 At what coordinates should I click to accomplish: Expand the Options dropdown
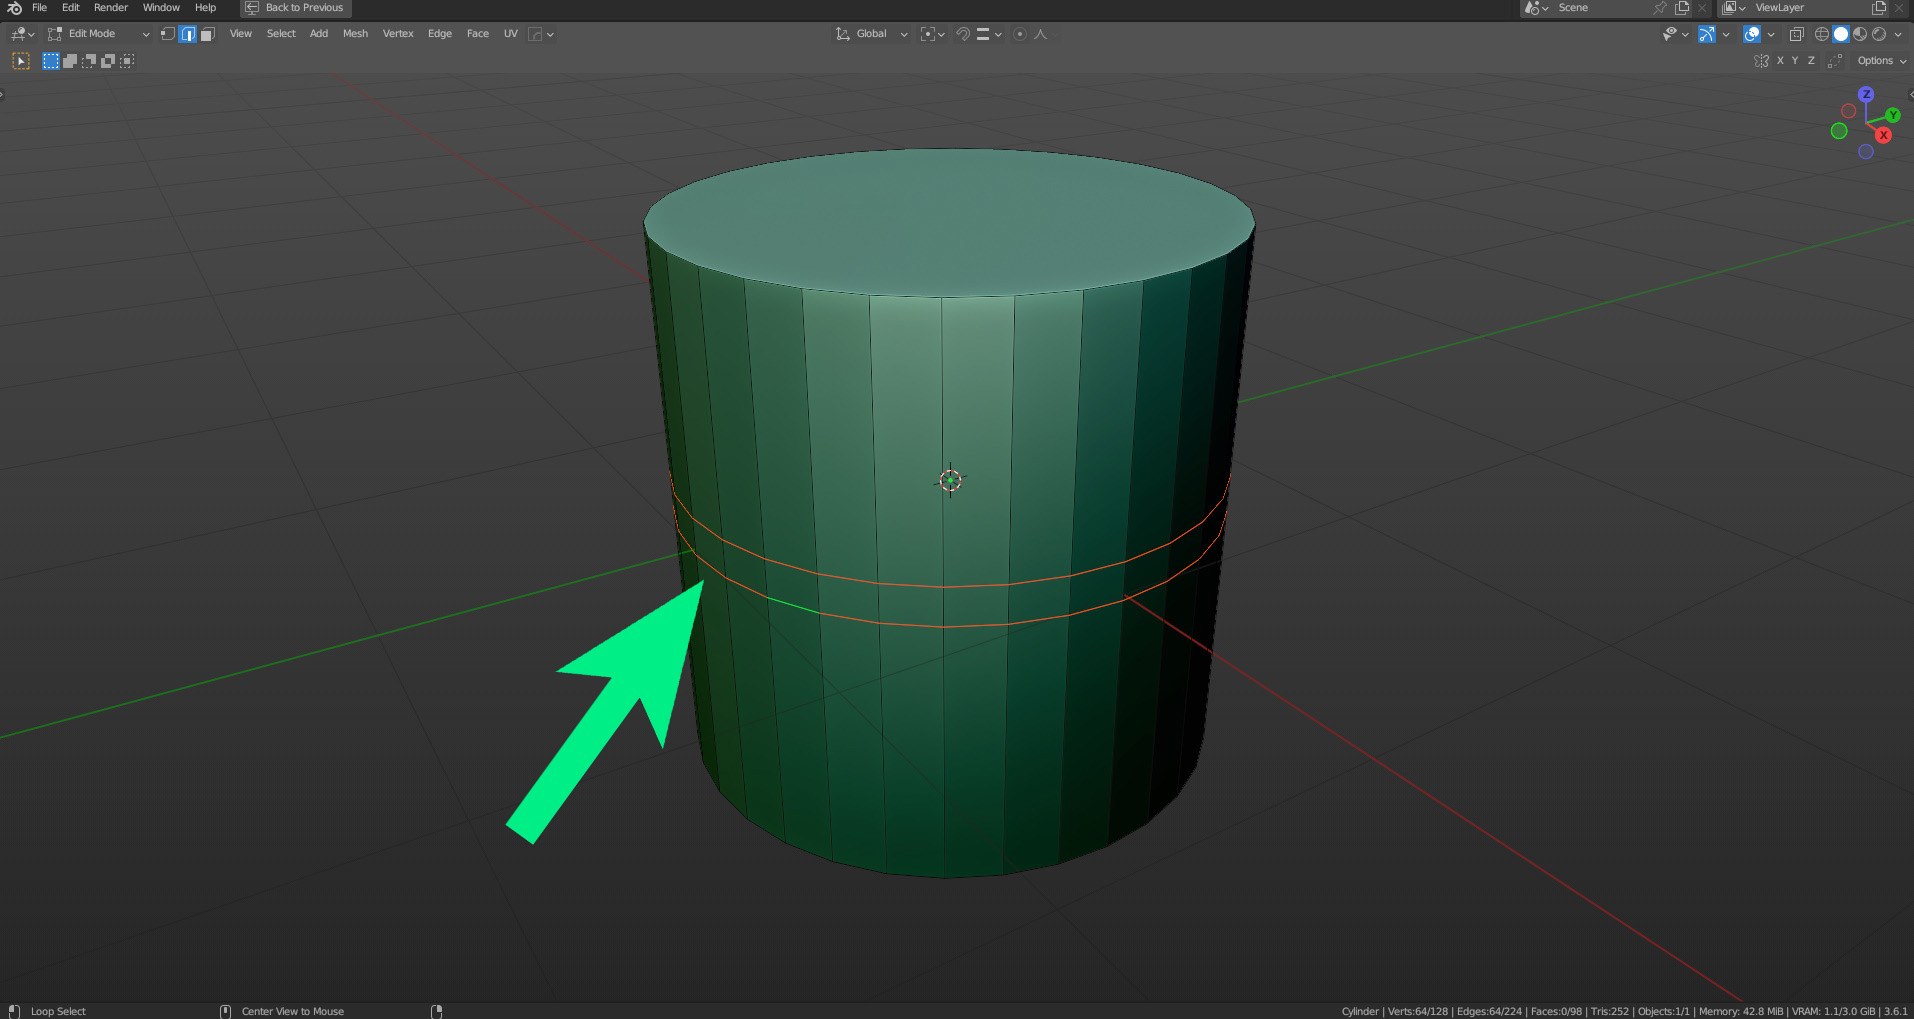click(x=1880, y=61)
